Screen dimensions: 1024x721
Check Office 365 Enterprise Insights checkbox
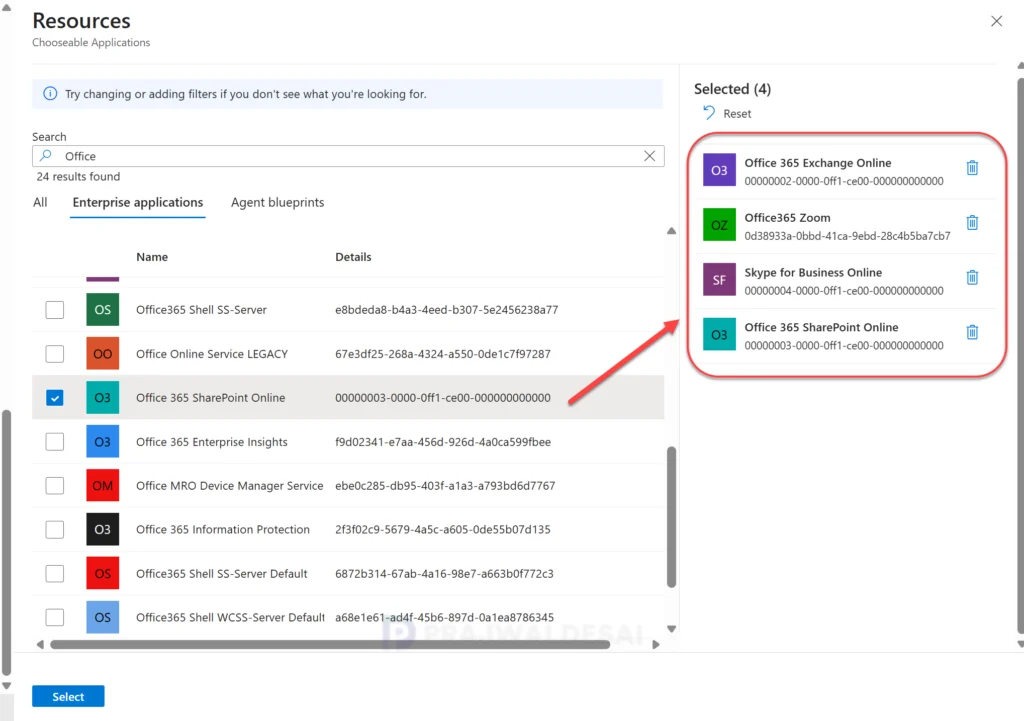click(55, 441)
